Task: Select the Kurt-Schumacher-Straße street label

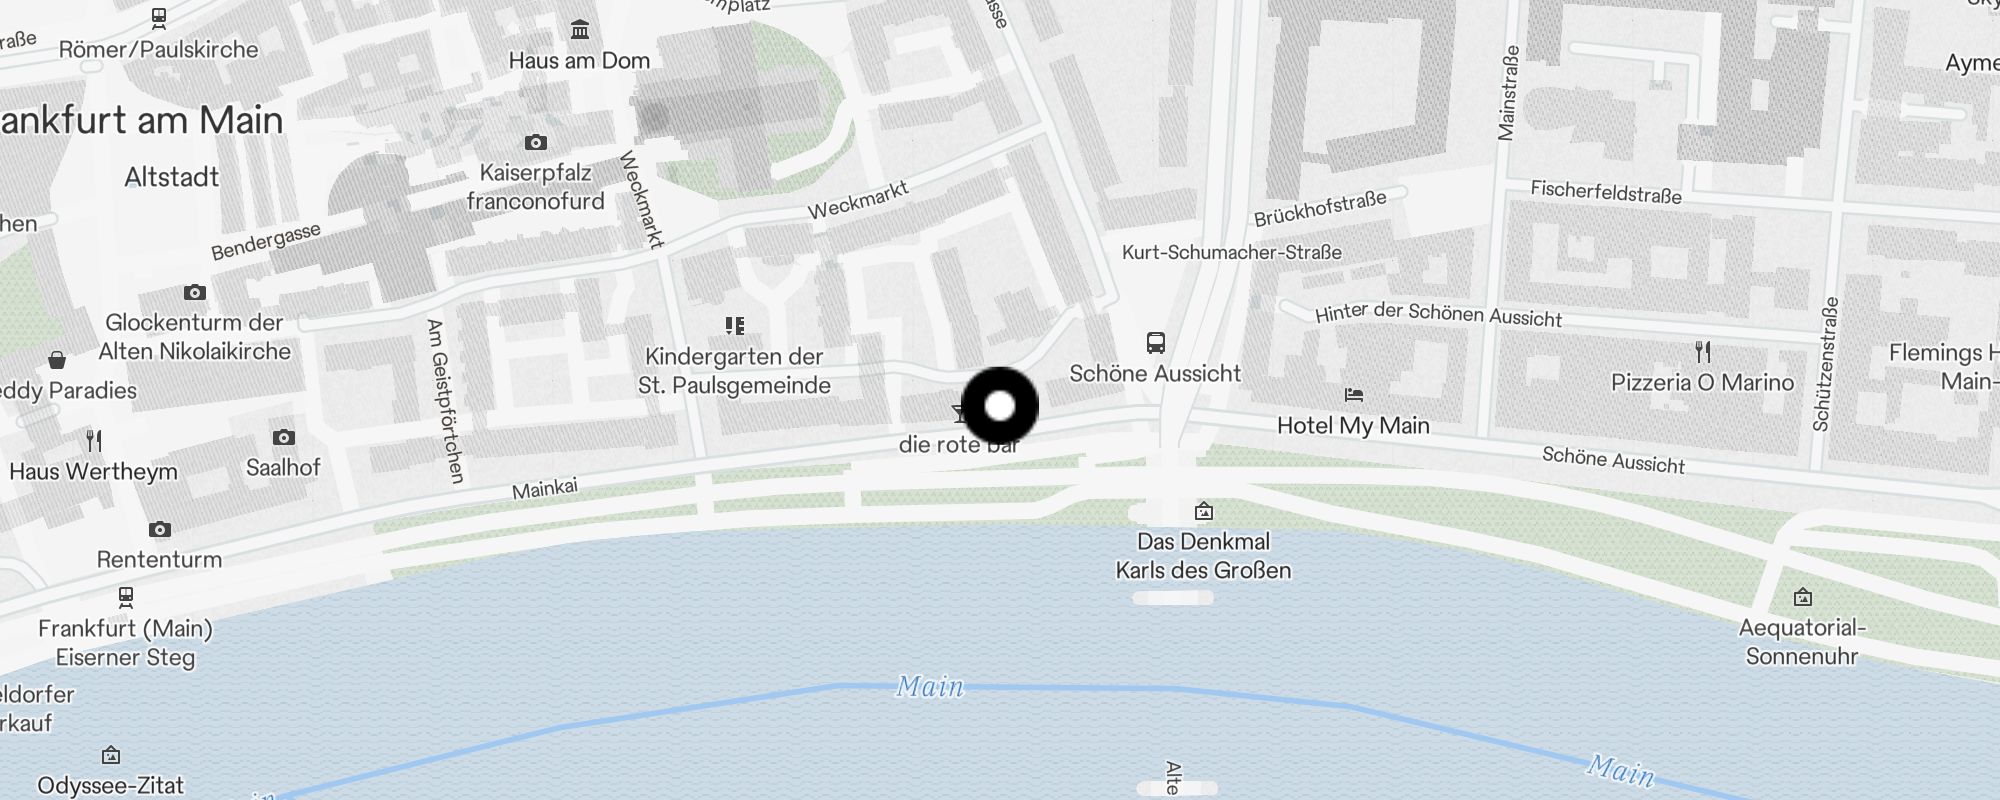Action: [x=1232, y=252]
